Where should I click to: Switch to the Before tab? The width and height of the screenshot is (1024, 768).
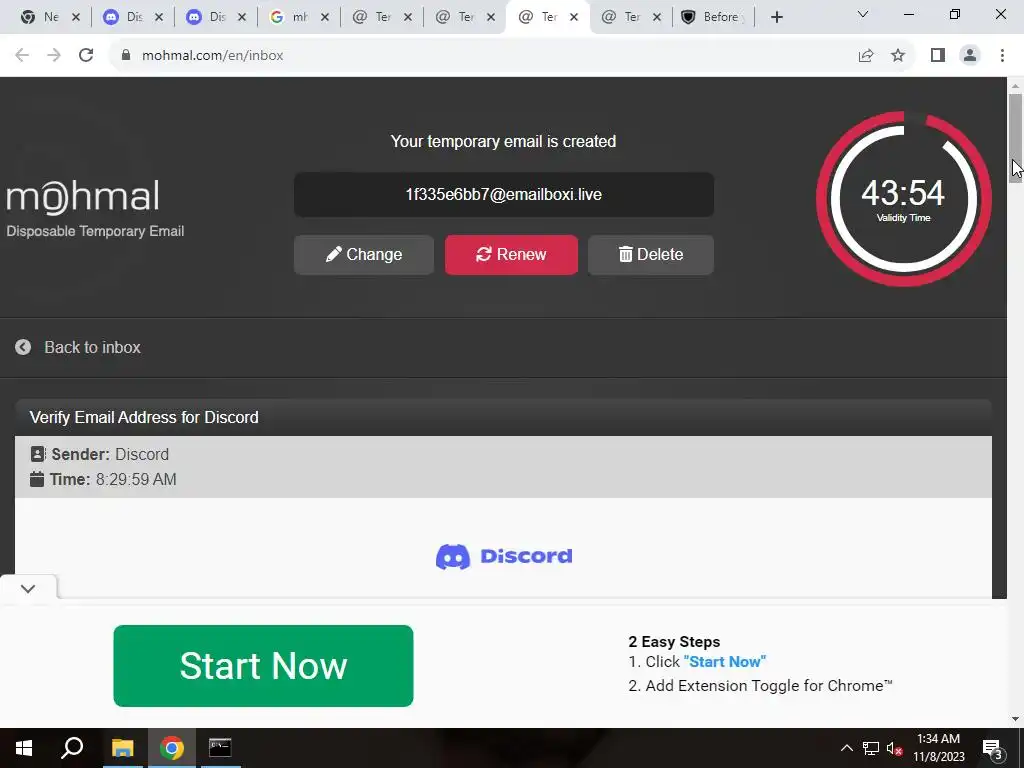coord(712,17)
